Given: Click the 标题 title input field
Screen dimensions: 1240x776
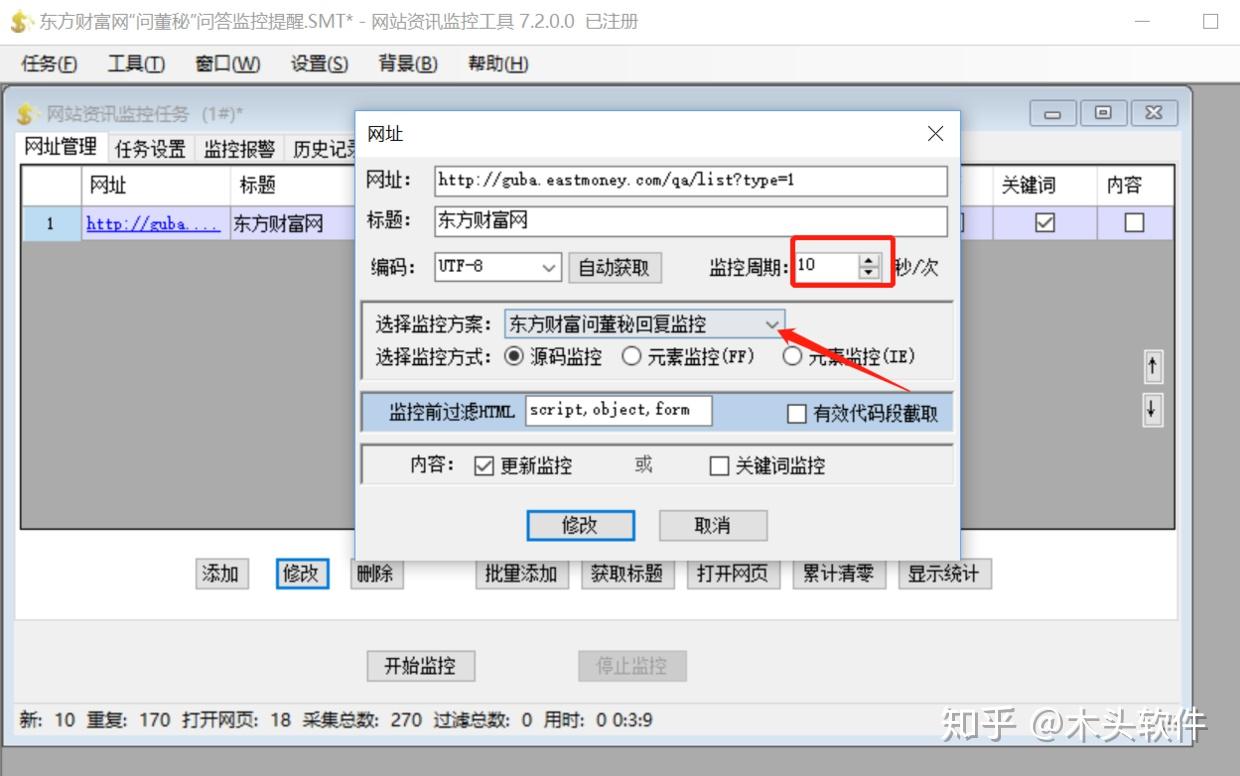Looking at the screenshot, I should (691, 221).
